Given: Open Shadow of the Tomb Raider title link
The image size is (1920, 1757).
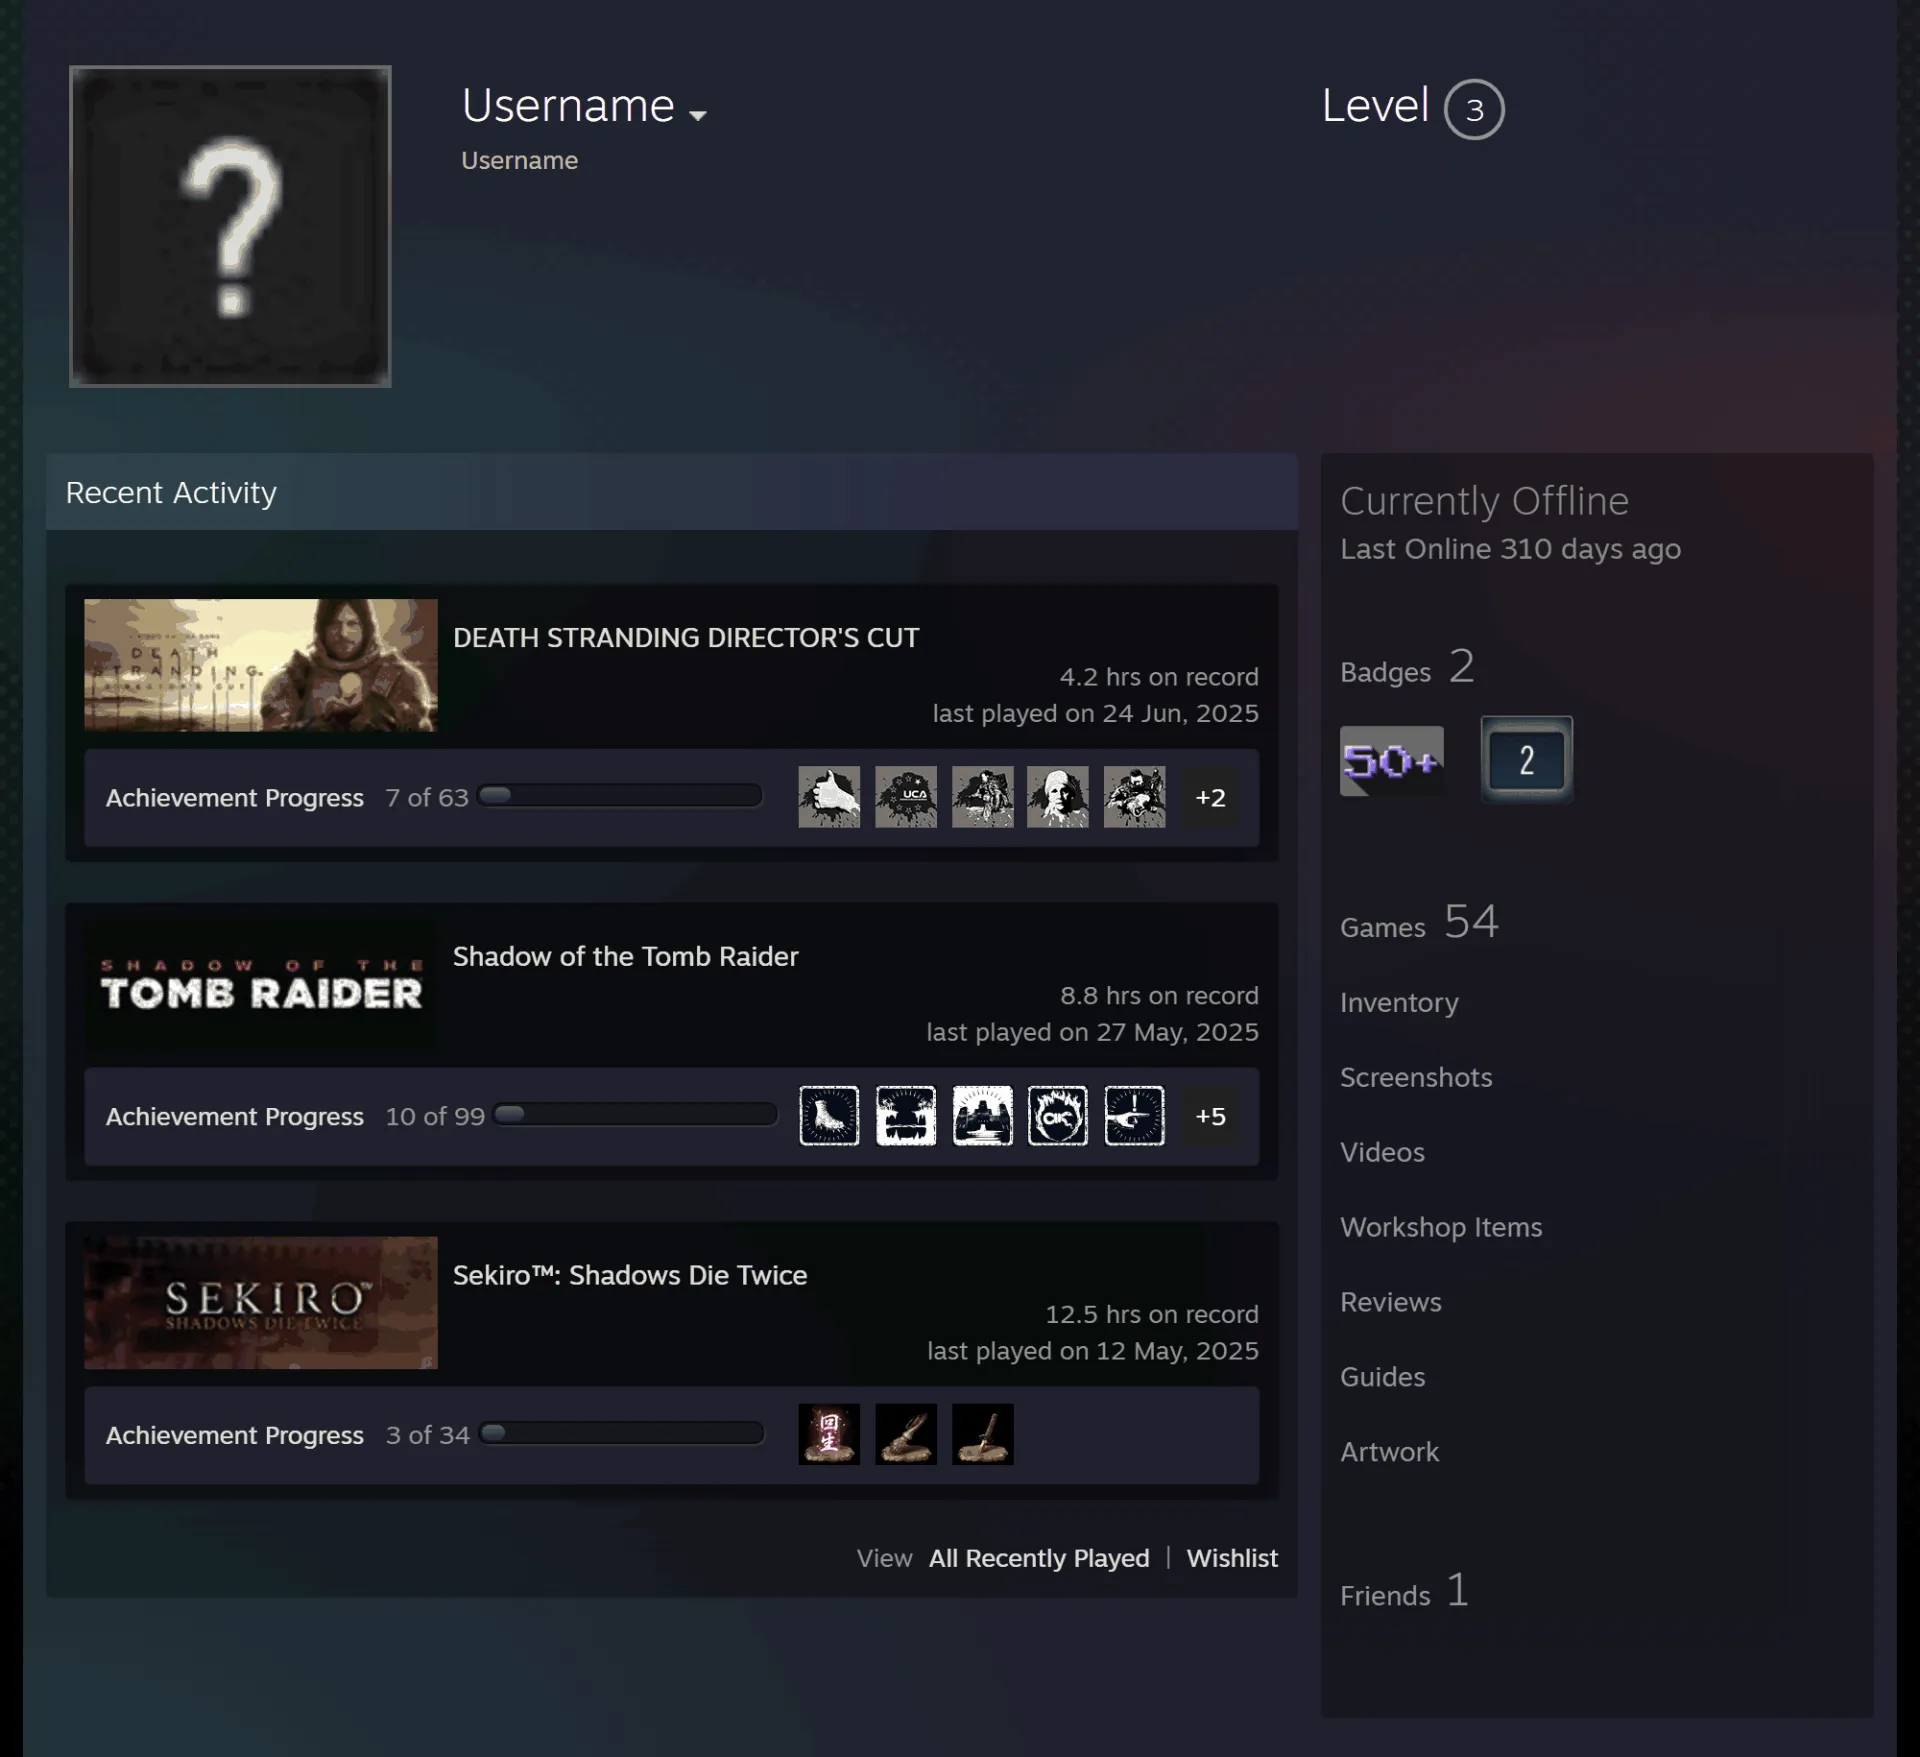Looking at the screenshot, I should (x=626, y=957).
